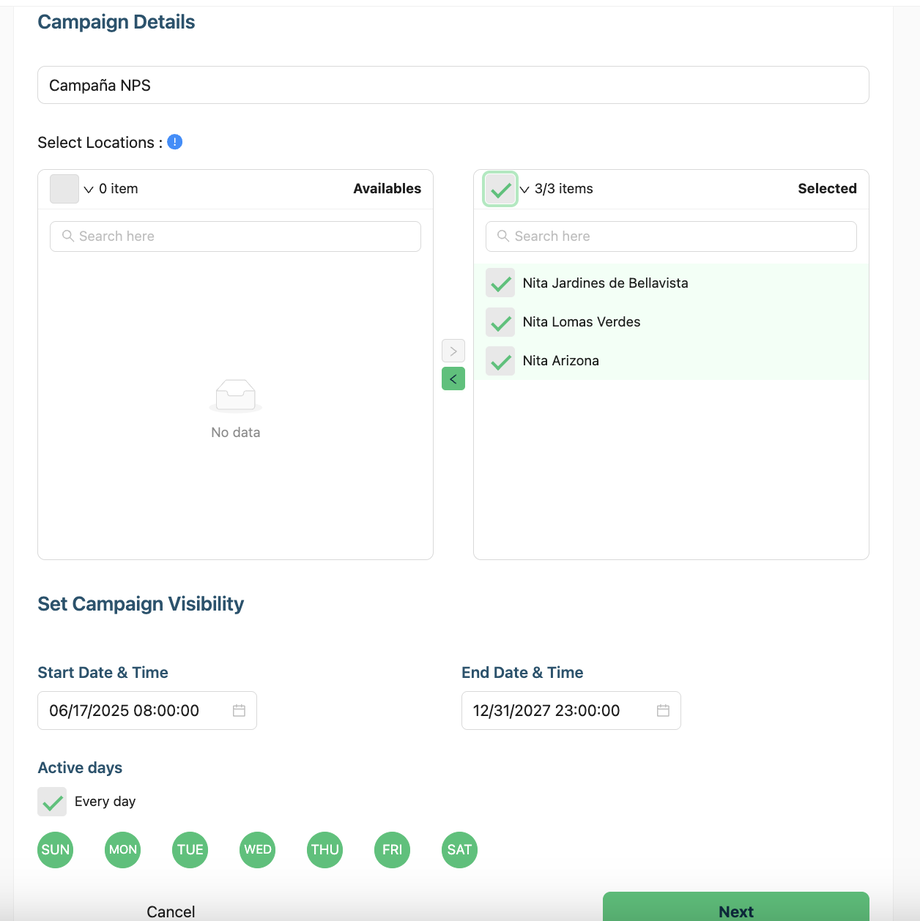The height and width of the screenshot is (921, 920).
Task: Click the Next button
Action: [x=736, y=909]
